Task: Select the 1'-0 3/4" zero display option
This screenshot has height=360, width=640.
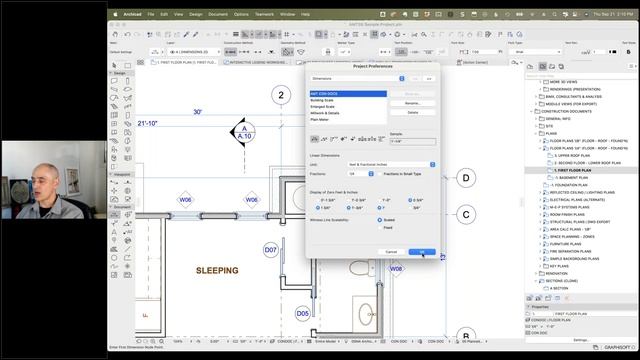Action: tap(349, 200)
